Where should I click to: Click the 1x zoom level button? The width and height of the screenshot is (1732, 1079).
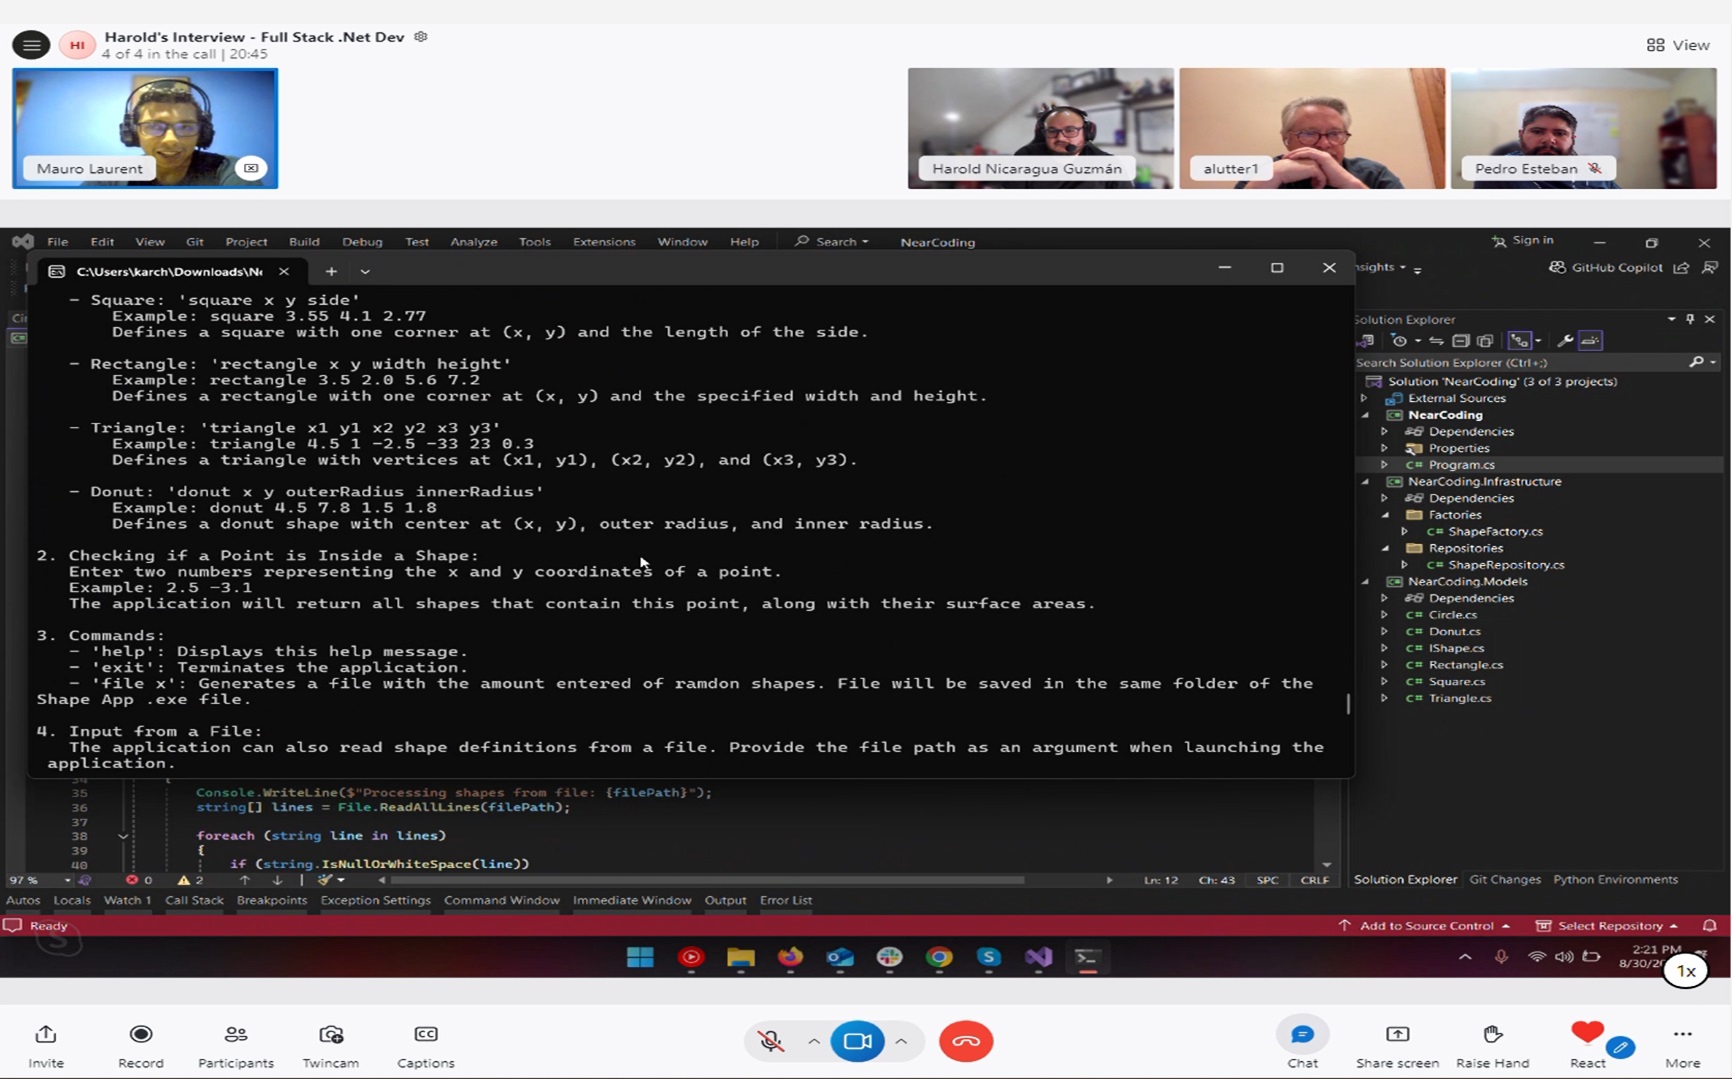pos(1686,971)
